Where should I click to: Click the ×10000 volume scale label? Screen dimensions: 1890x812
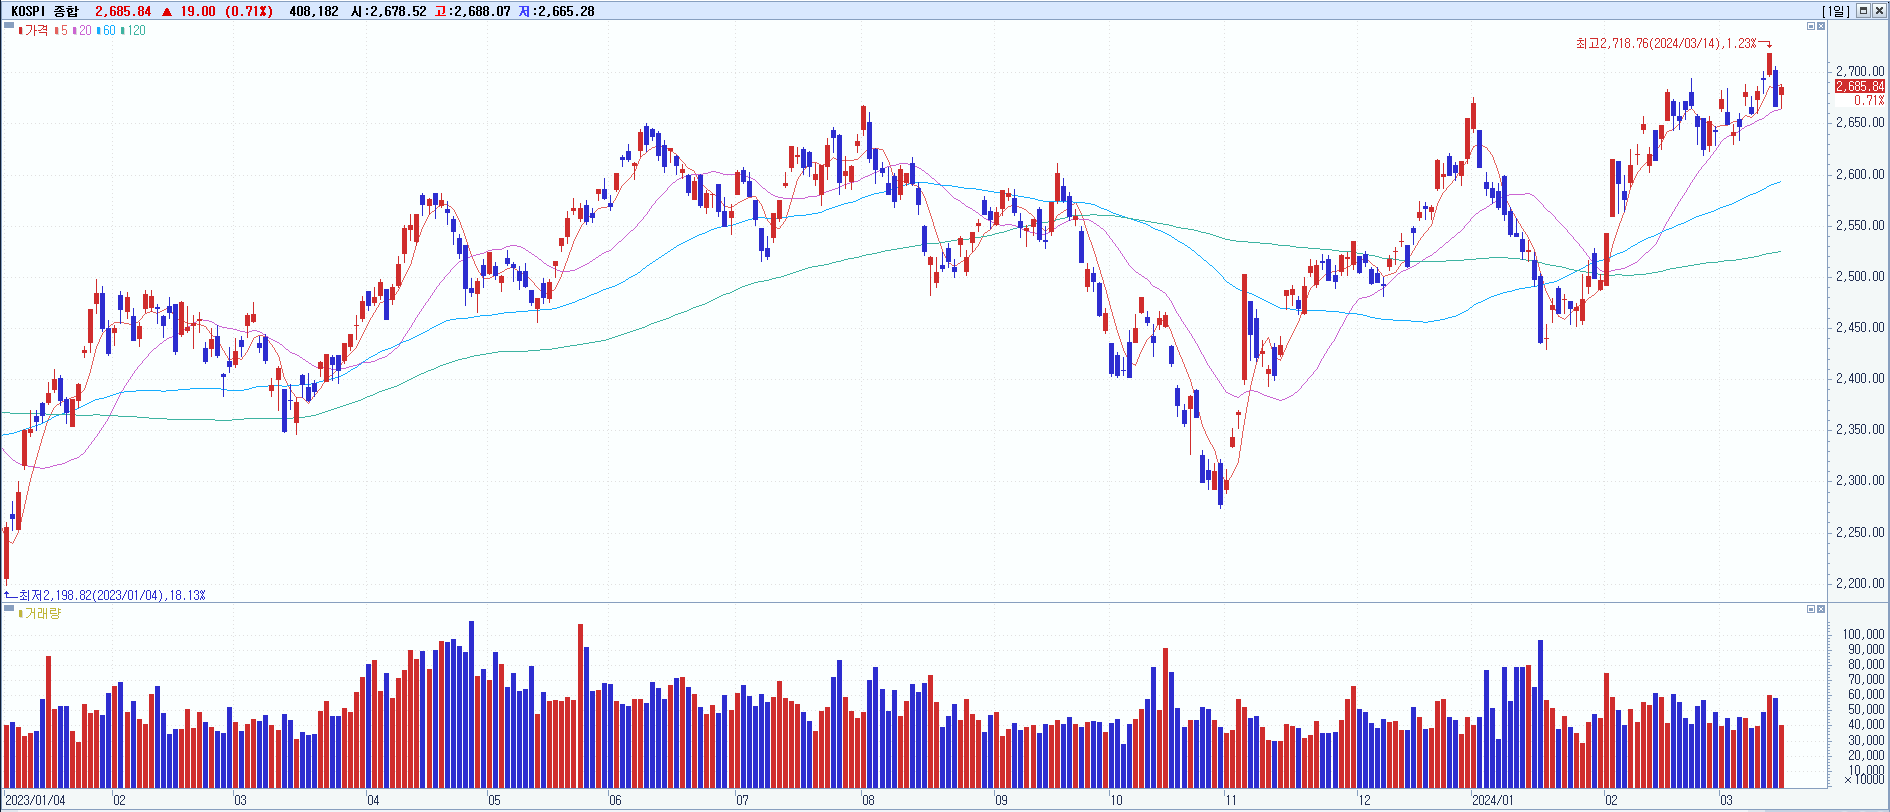[x=1864, y=779]
